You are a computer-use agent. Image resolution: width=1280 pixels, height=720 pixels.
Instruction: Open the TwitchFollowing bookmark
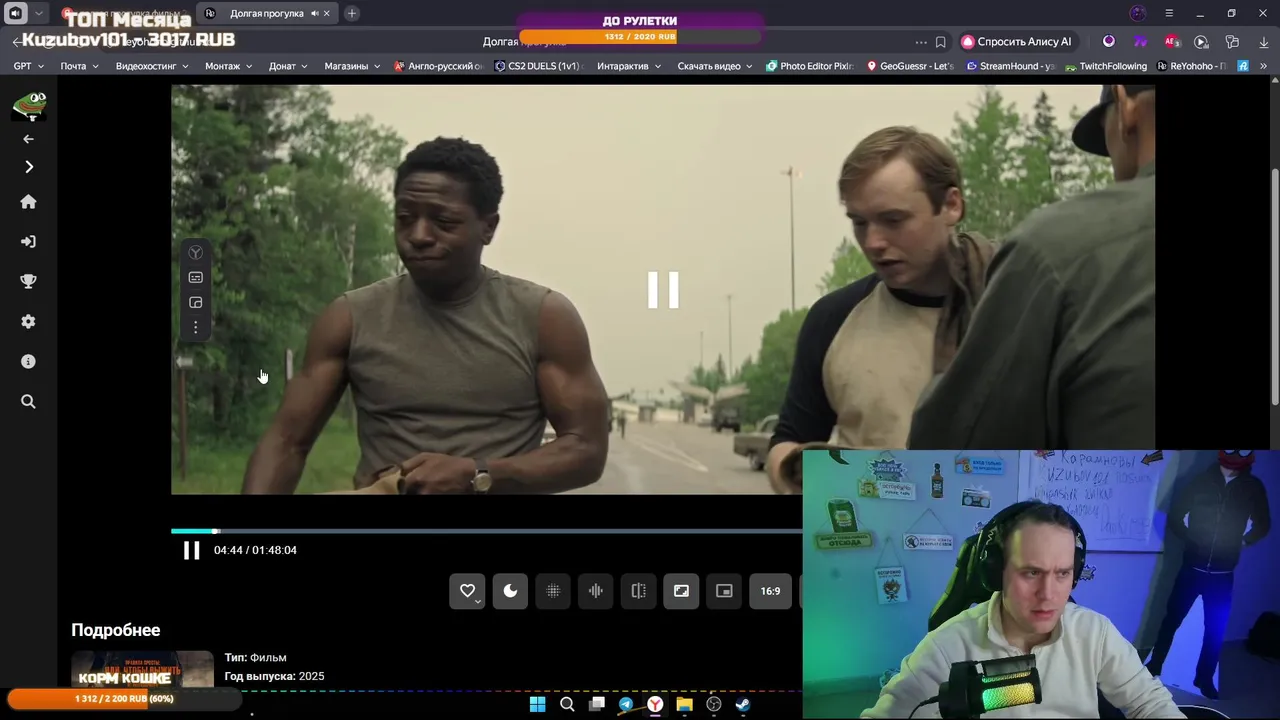point(1106,66)
